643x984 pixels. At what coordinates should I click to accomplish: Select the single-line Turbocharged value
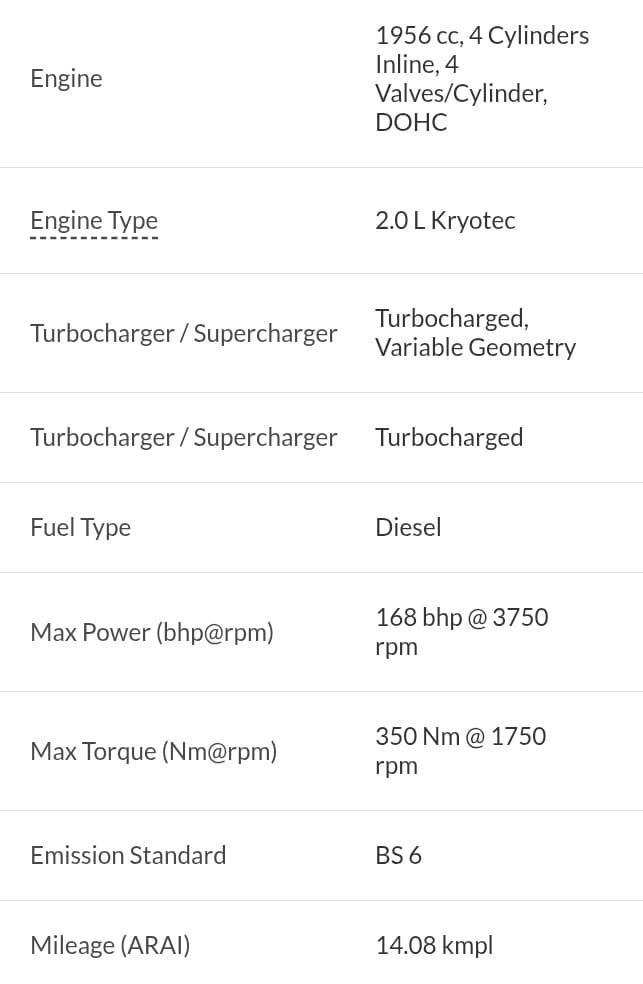pyautogui.click(x=449, y=437)
